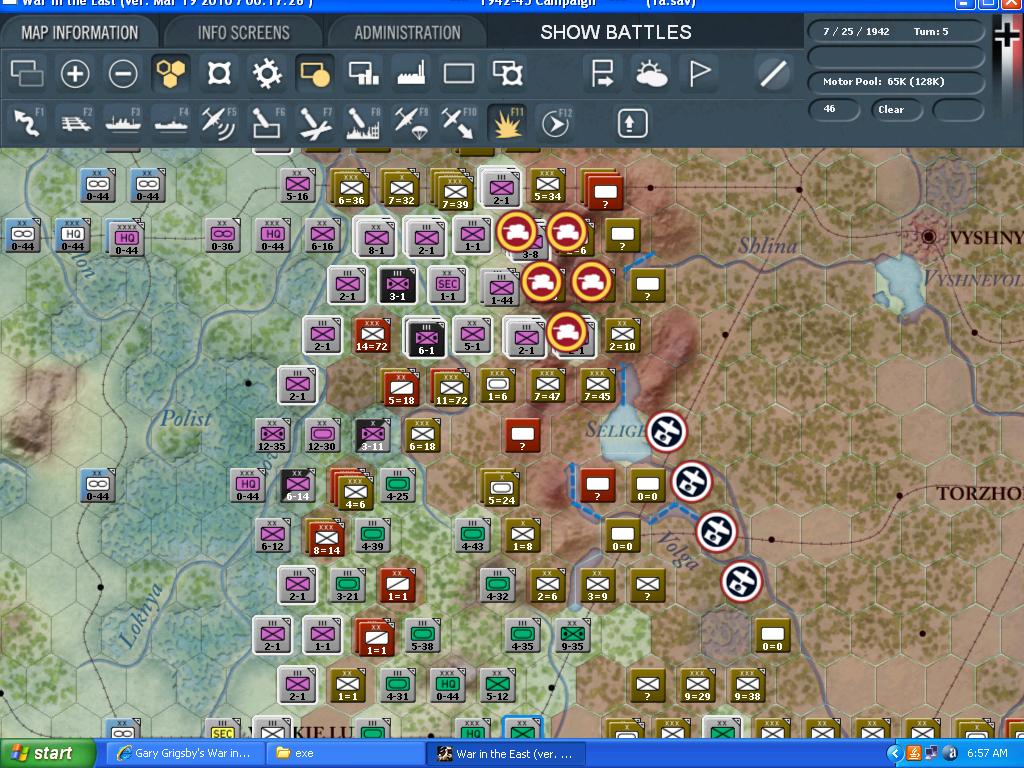The image size is (1024, 768).
Task: Select F4 amphibious ship mode
Action: [x=170, y=123]
